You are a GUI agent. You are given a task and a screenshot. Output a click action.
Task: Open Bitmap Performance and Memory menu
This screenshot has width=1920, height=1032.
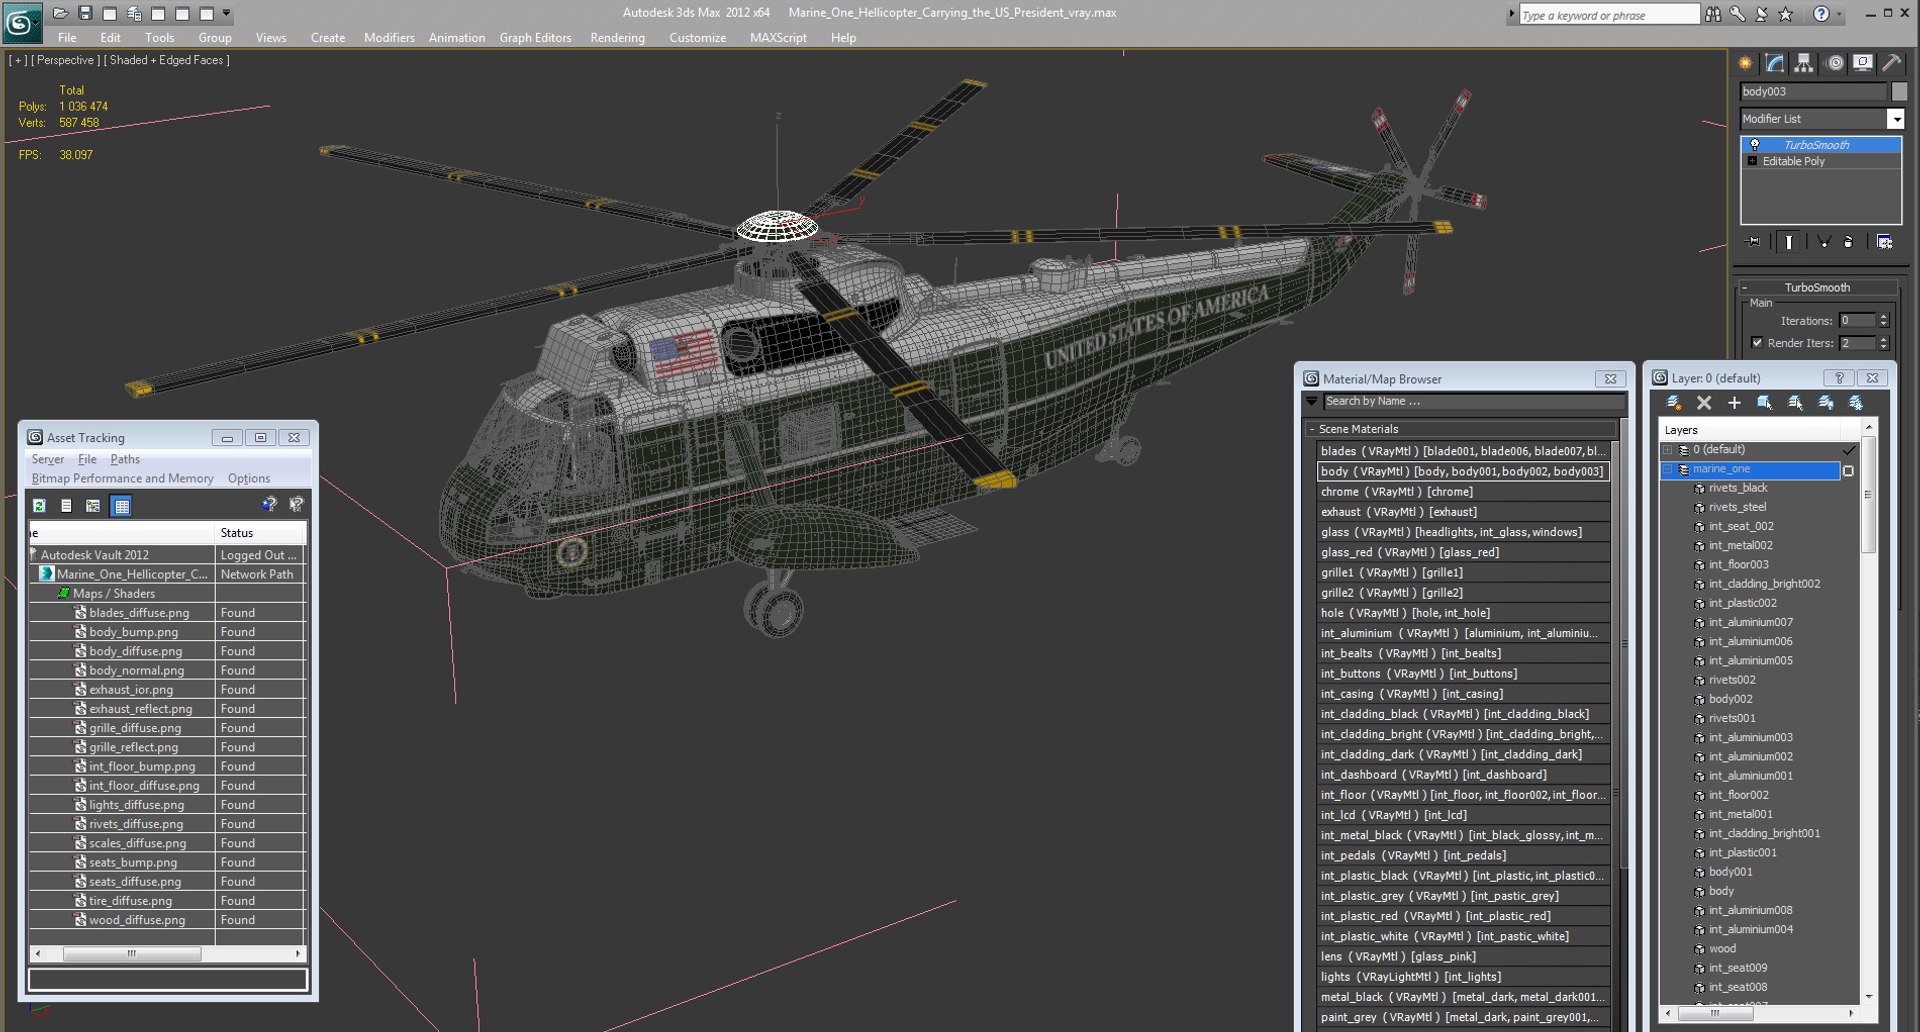tap(122, 478)
